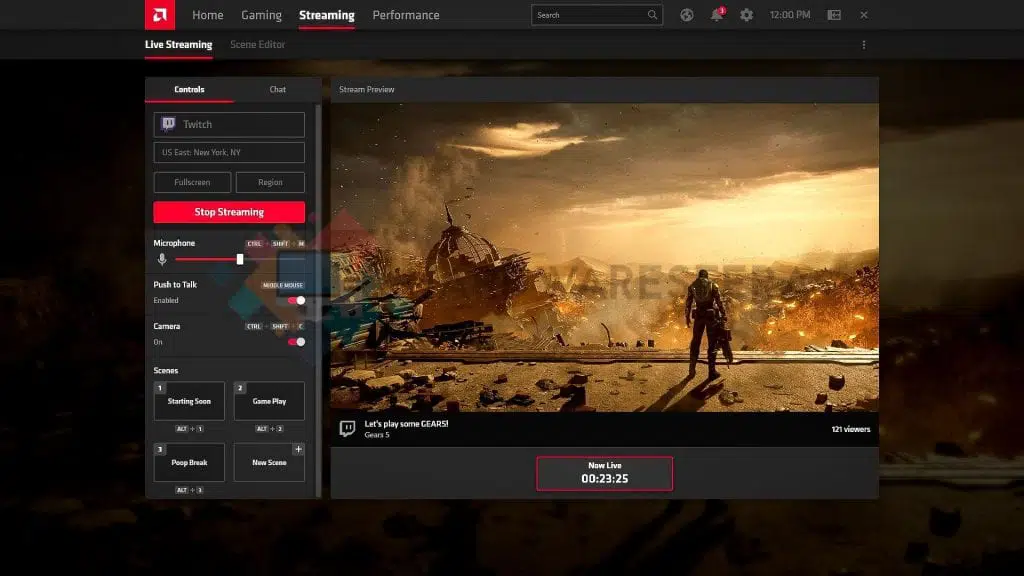1024x576 pixels.
Task: Click the "Let's play some GEARS!" title
Action: click(406, 424)
